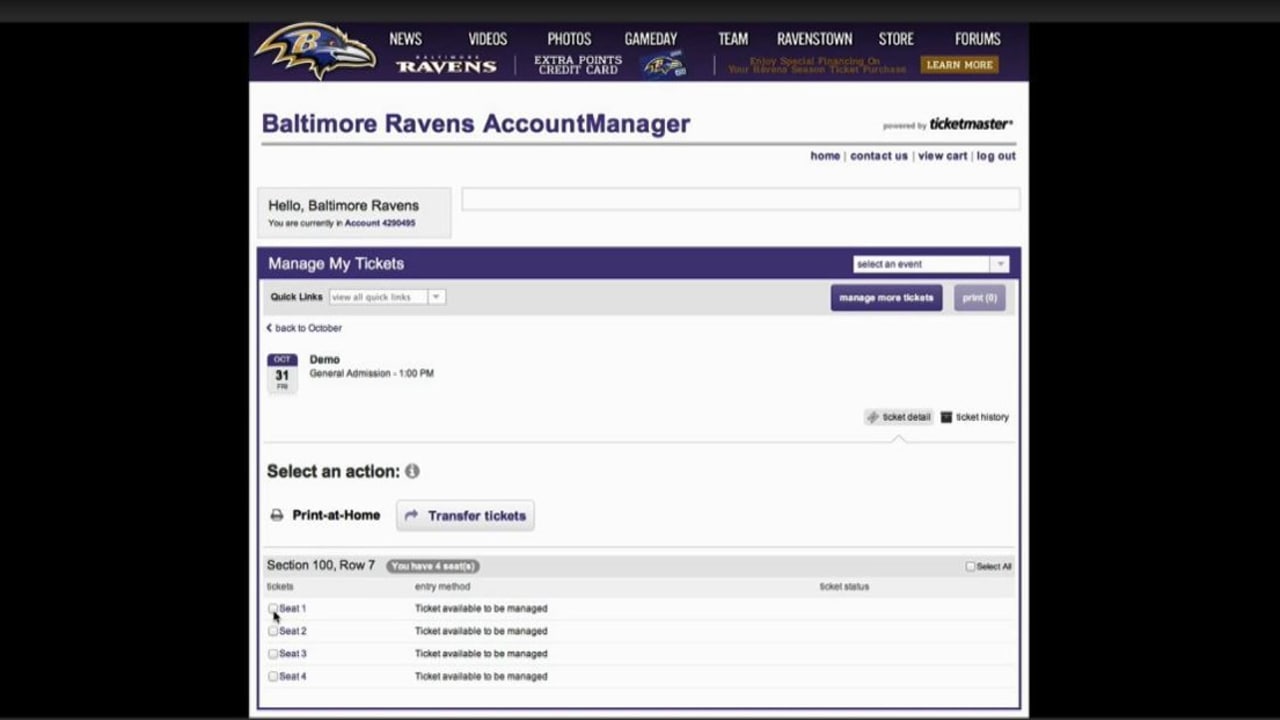Screen dimensions: 1280x720
Task: Click the empty message field beside greeting
Action: (x=740, y=199)
